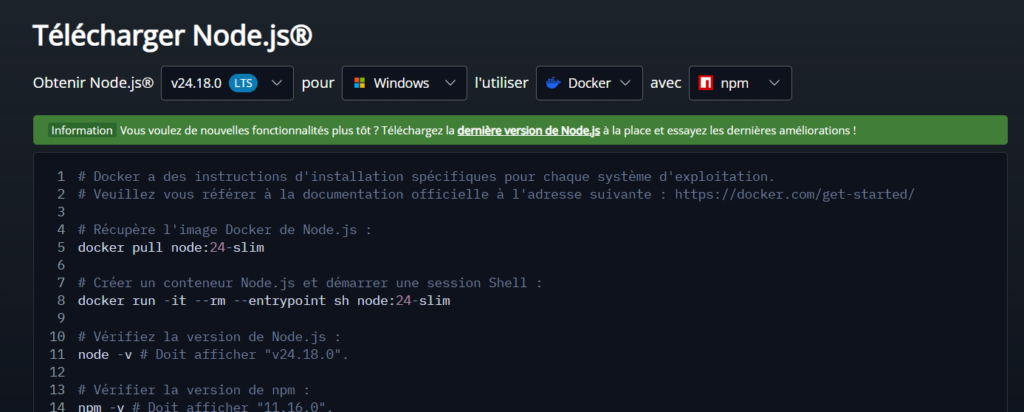This screenshot has height=412, width=1024.
Task: Click the 'Obtenir Node.js®' label
Action: [x=93, y=83]
